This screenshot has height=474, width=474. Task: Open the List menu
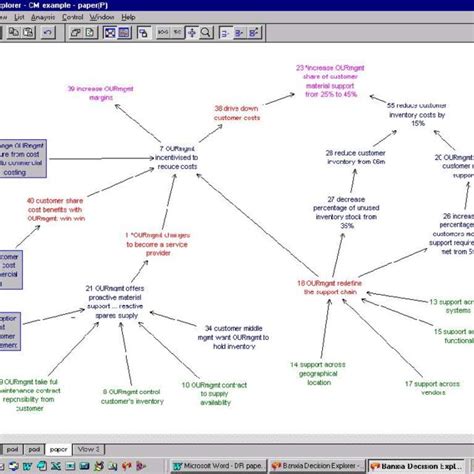19,17
